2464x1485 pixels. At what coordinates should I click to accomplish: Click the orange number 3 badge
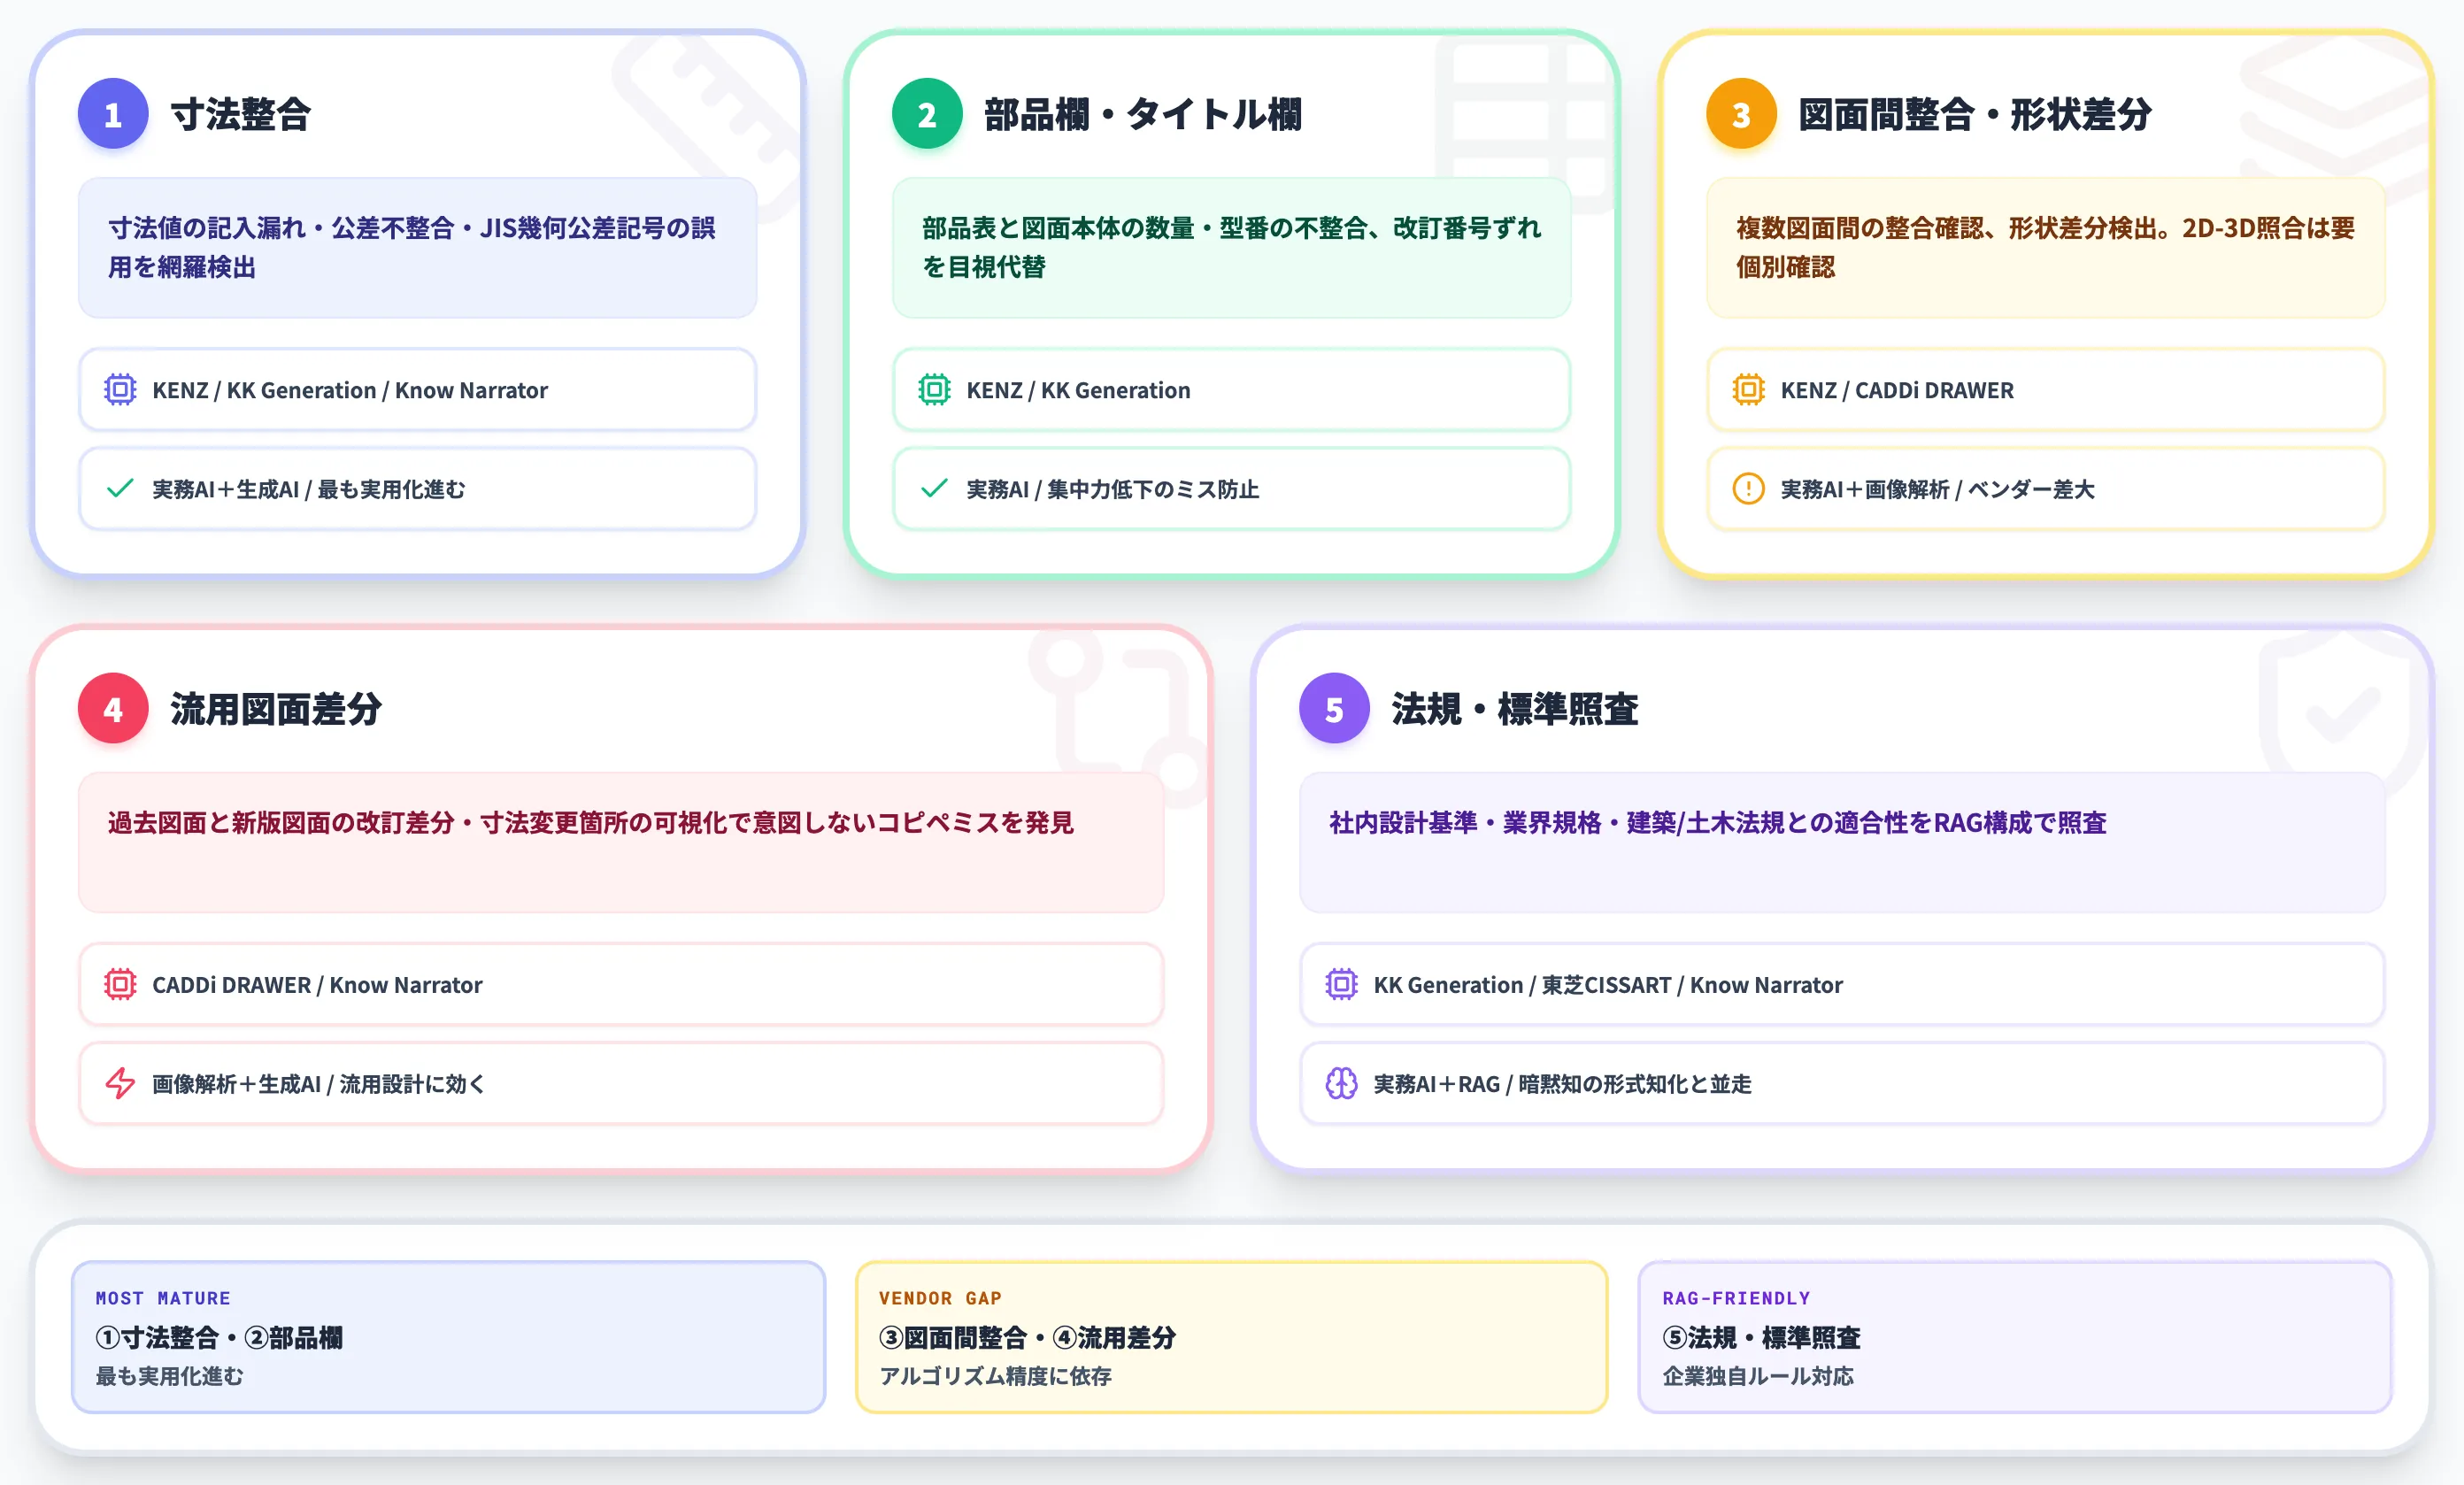(x=1741, y=114)
